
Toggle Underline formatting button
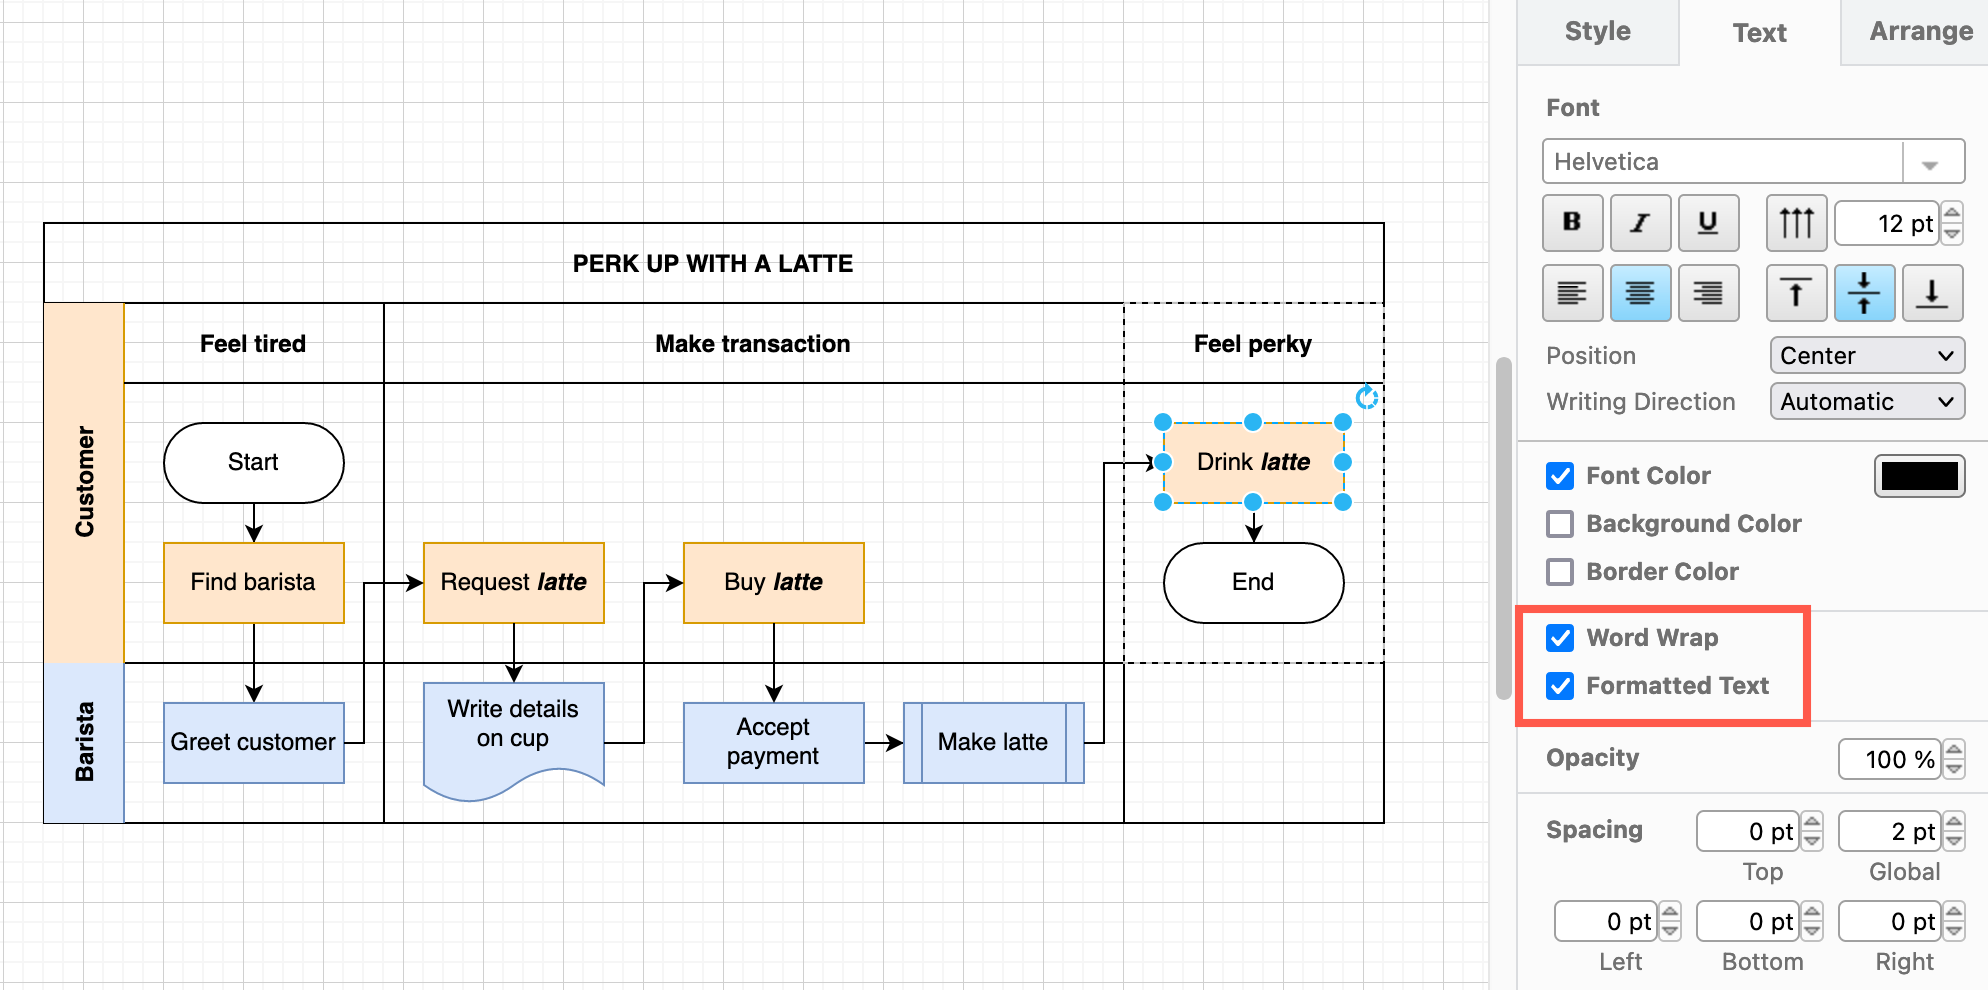pos(1708,223)
